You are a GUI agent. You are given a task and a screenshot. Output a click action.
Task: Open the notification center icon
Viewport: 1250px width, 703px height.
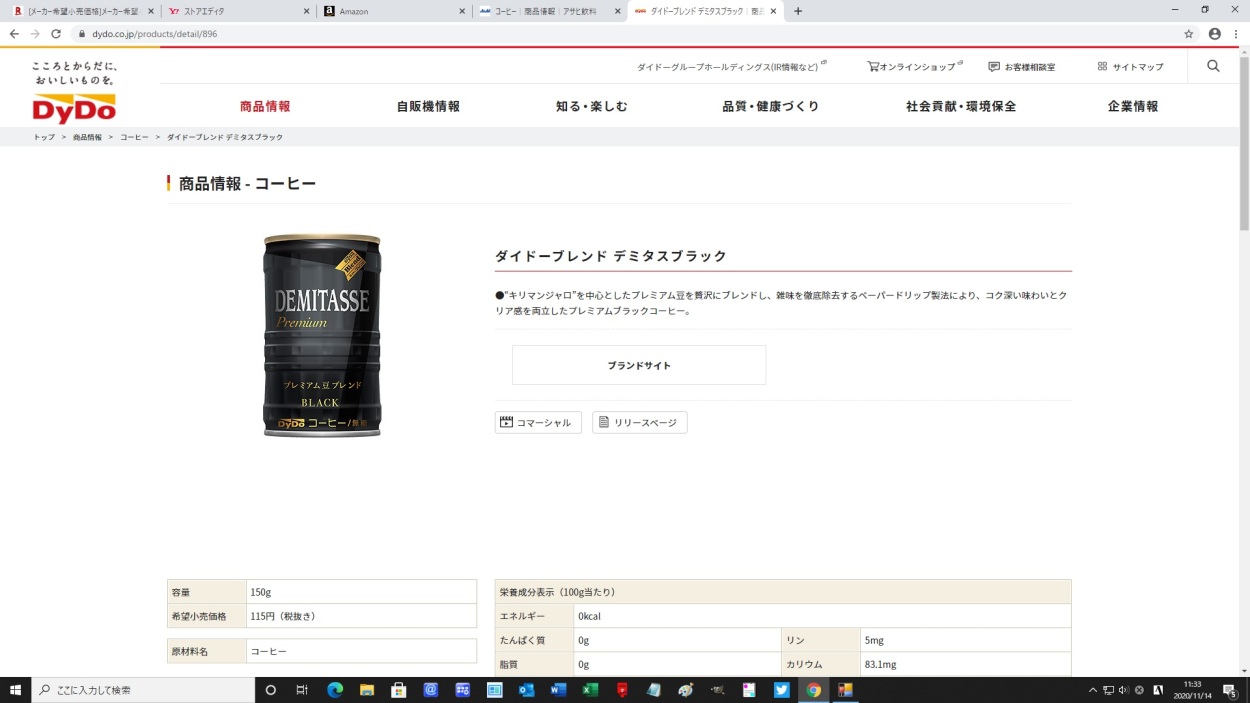(x=1230, y=690)
